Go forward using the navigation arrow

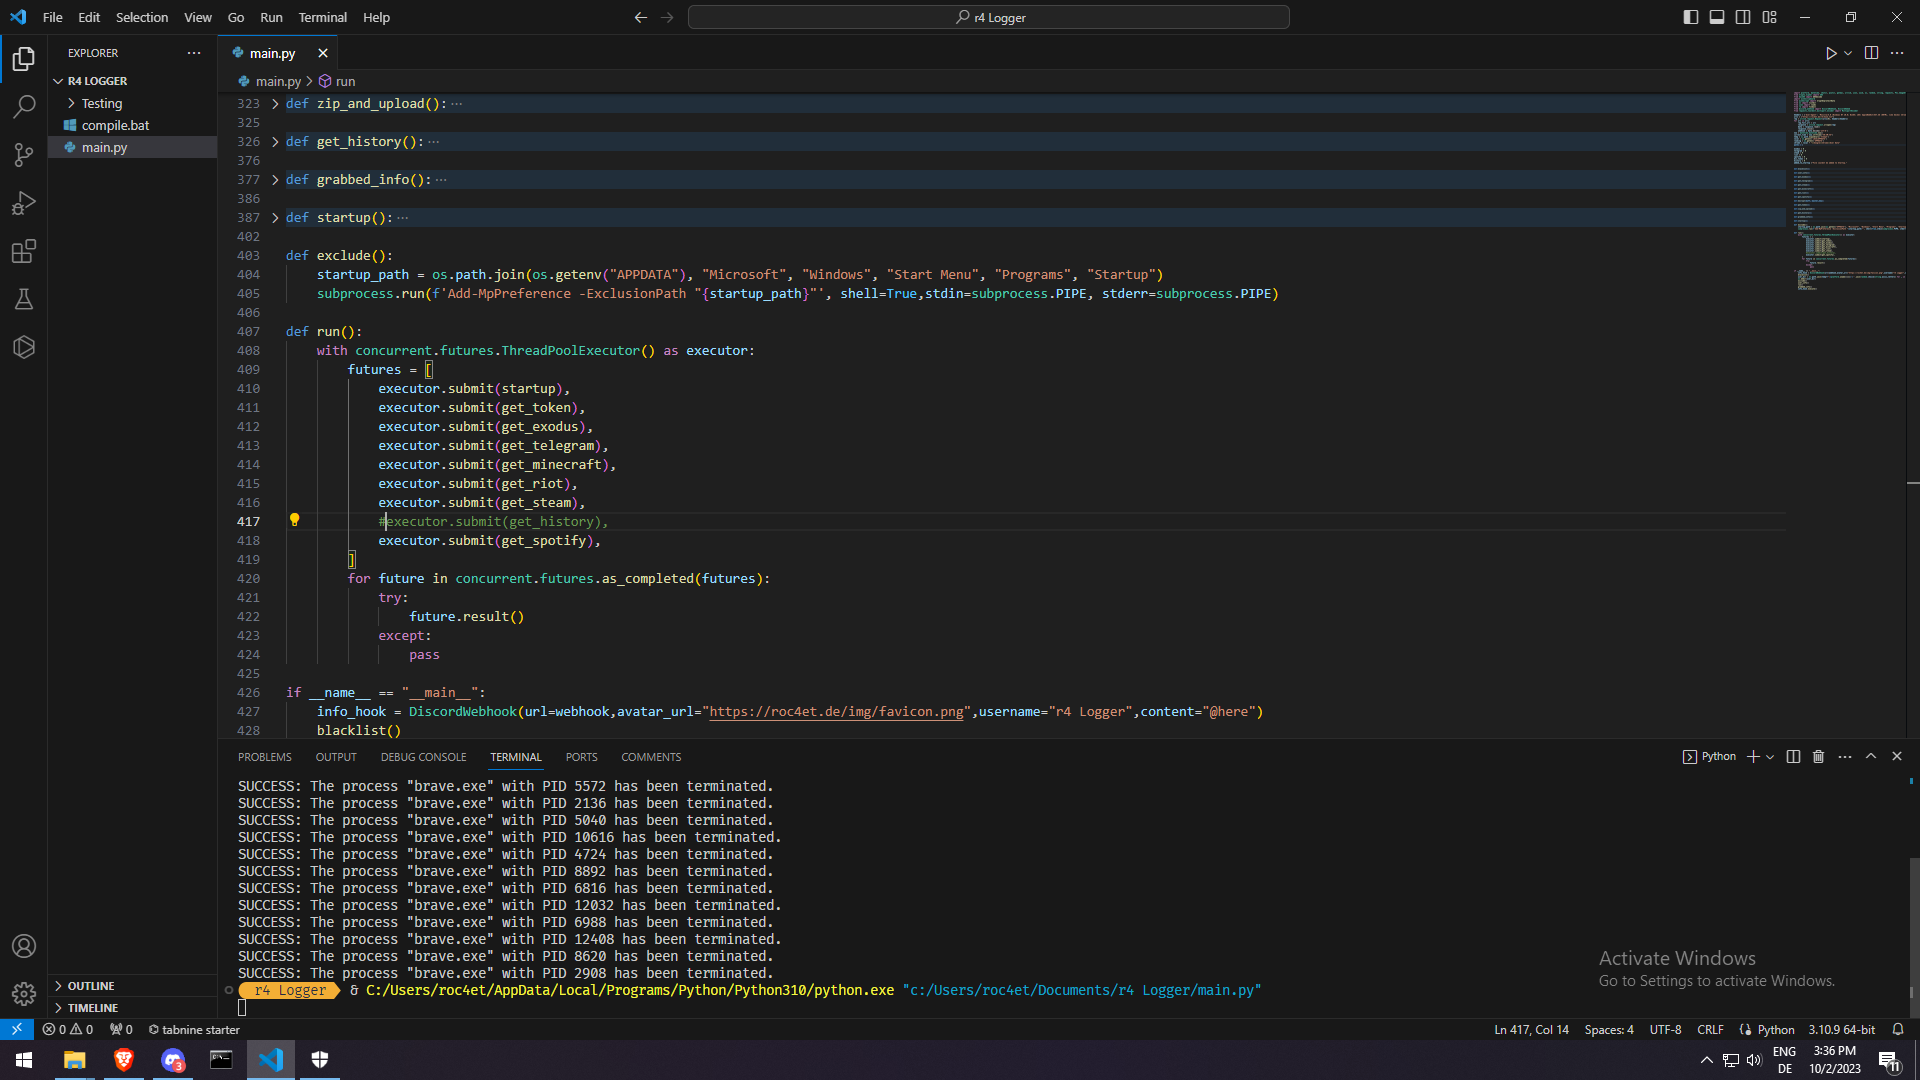pos(667,17)
